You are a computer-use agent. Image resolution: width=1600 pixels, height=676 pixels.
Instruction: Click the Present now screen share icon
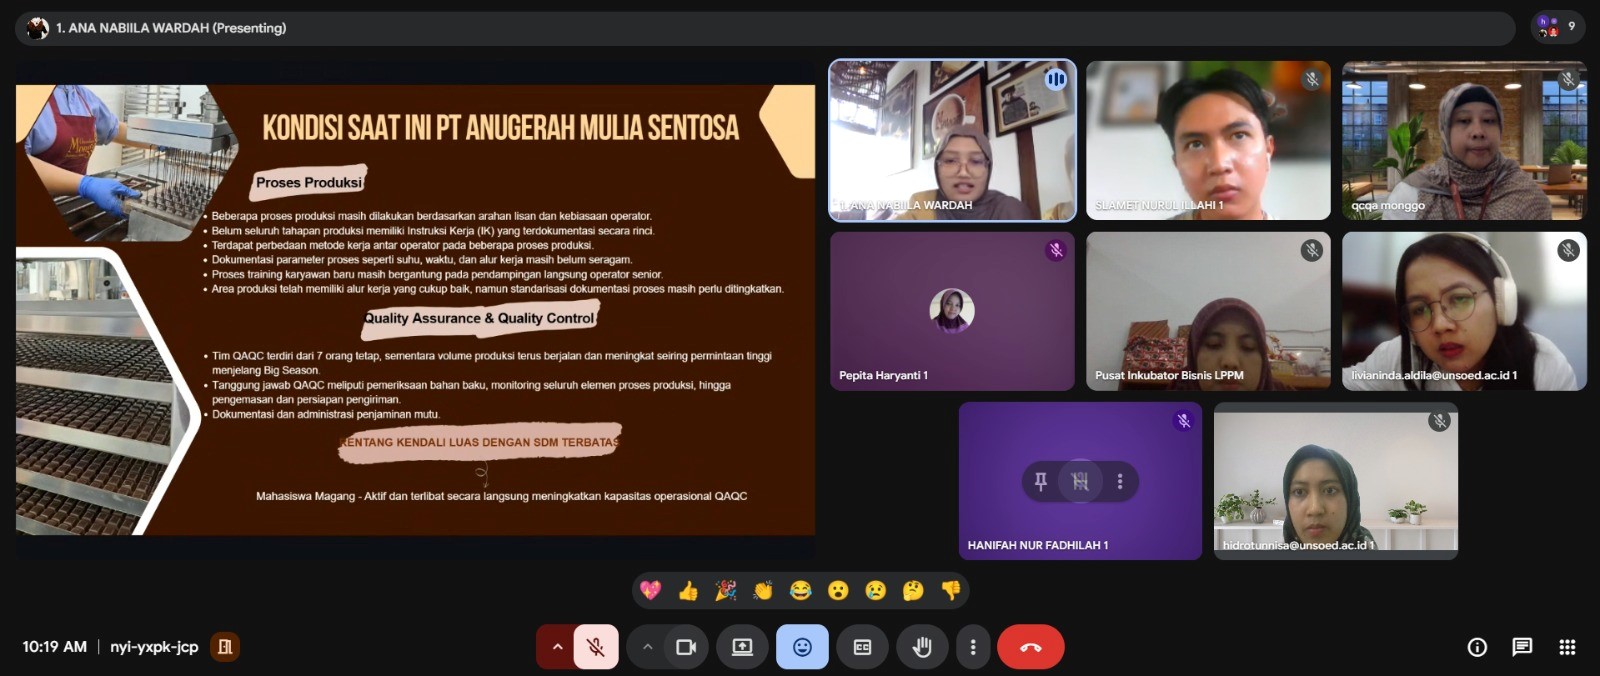tap(742, 647)
